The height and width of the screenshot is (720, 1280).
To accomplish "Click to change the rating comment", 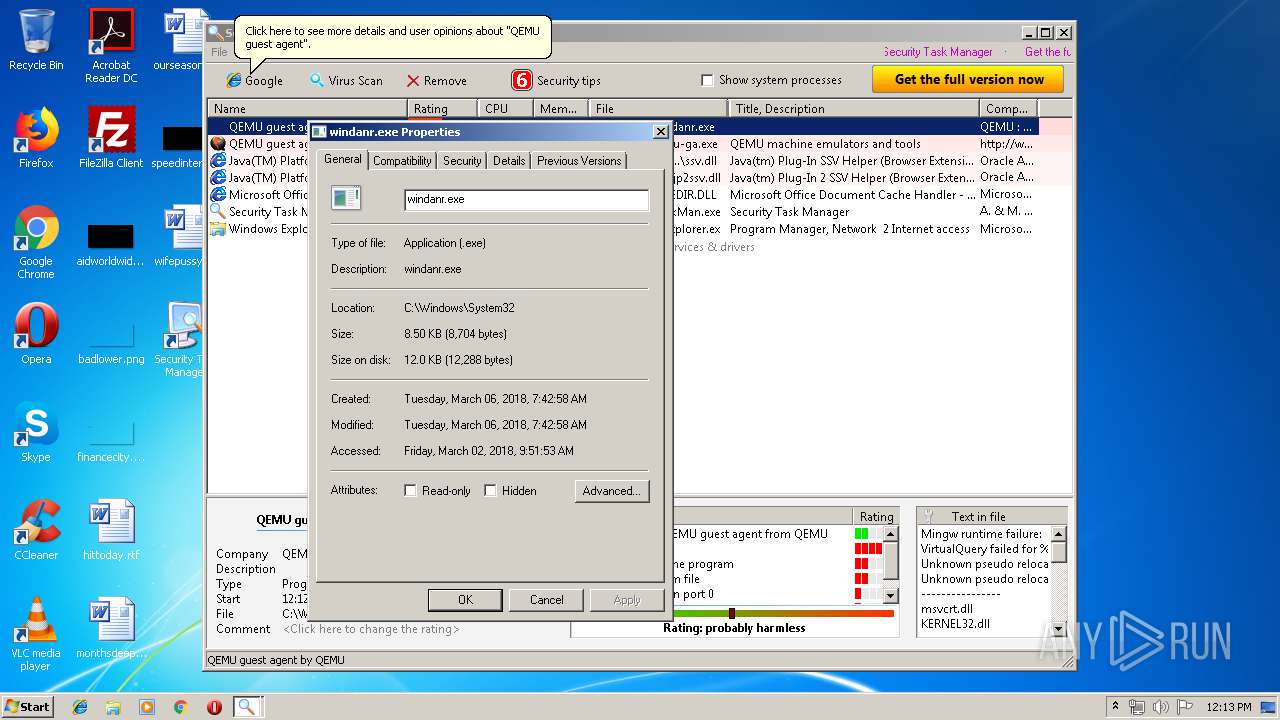I will pos(371,629).
